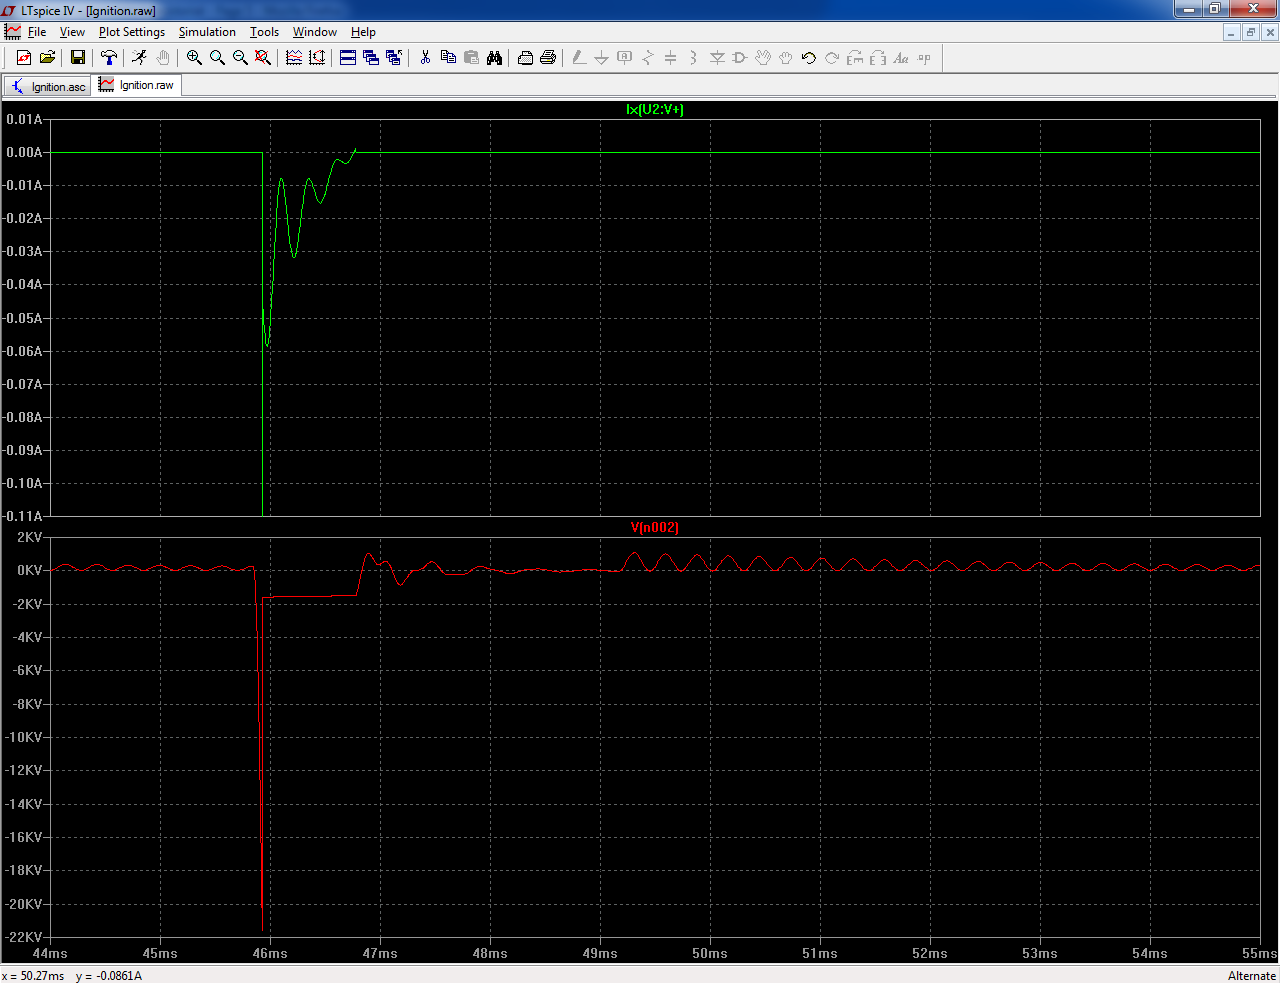The height and width of the screenshot is (984, 1280).
Task: Zoom to full extents with crossed magnifier
Action: [x=263, y=58]
